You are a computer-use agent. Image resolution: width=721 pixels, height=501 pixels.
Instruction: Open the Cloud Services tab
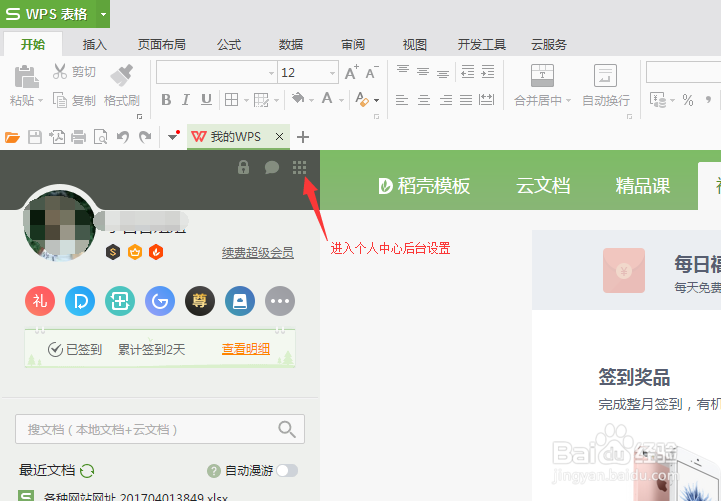point(549,45)
